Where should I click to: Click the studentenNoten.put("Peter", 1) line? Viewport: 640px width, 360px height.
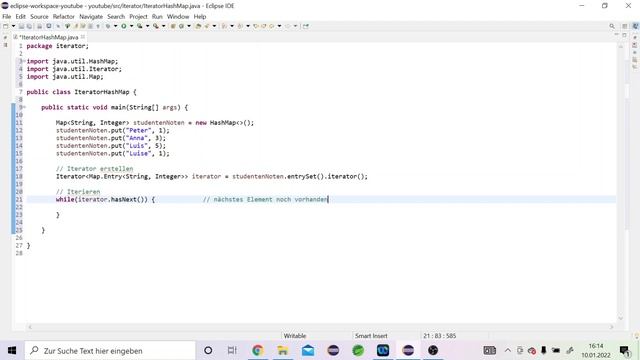[x=113, y=131]
